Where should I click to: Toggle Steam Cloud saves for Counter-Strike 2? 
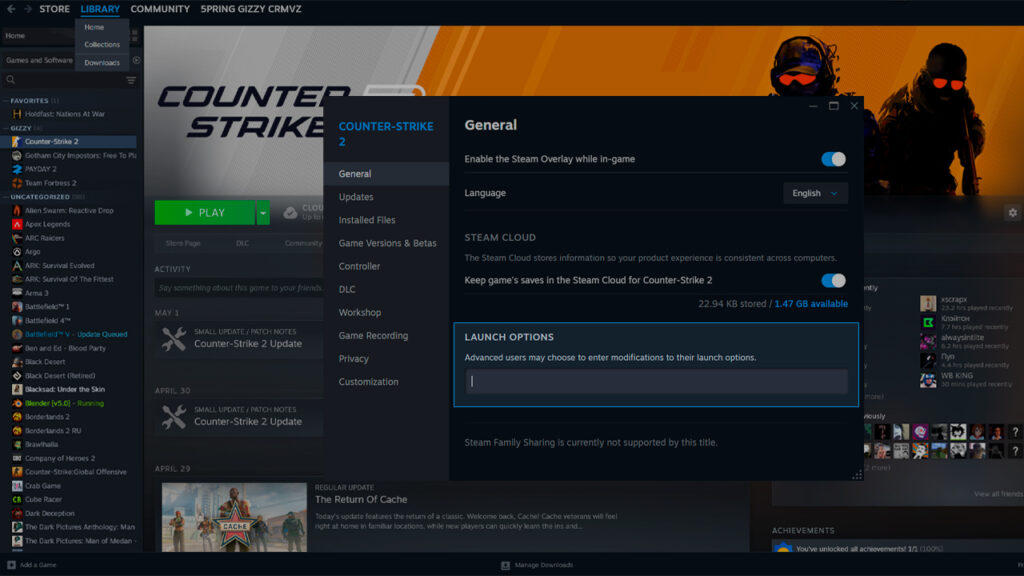pyautogui.click(x=833, y=280)
